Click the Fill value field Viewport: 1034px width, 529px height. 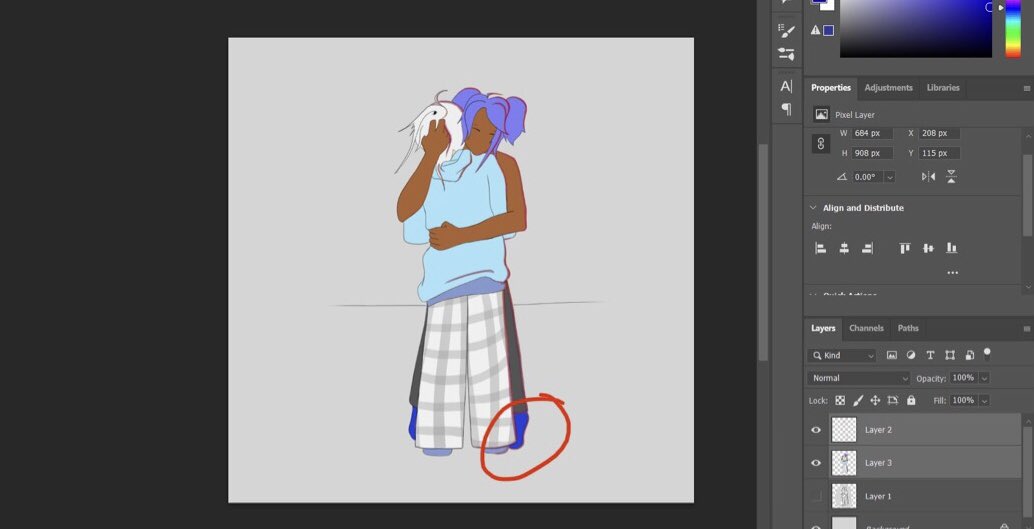point(963,400)
